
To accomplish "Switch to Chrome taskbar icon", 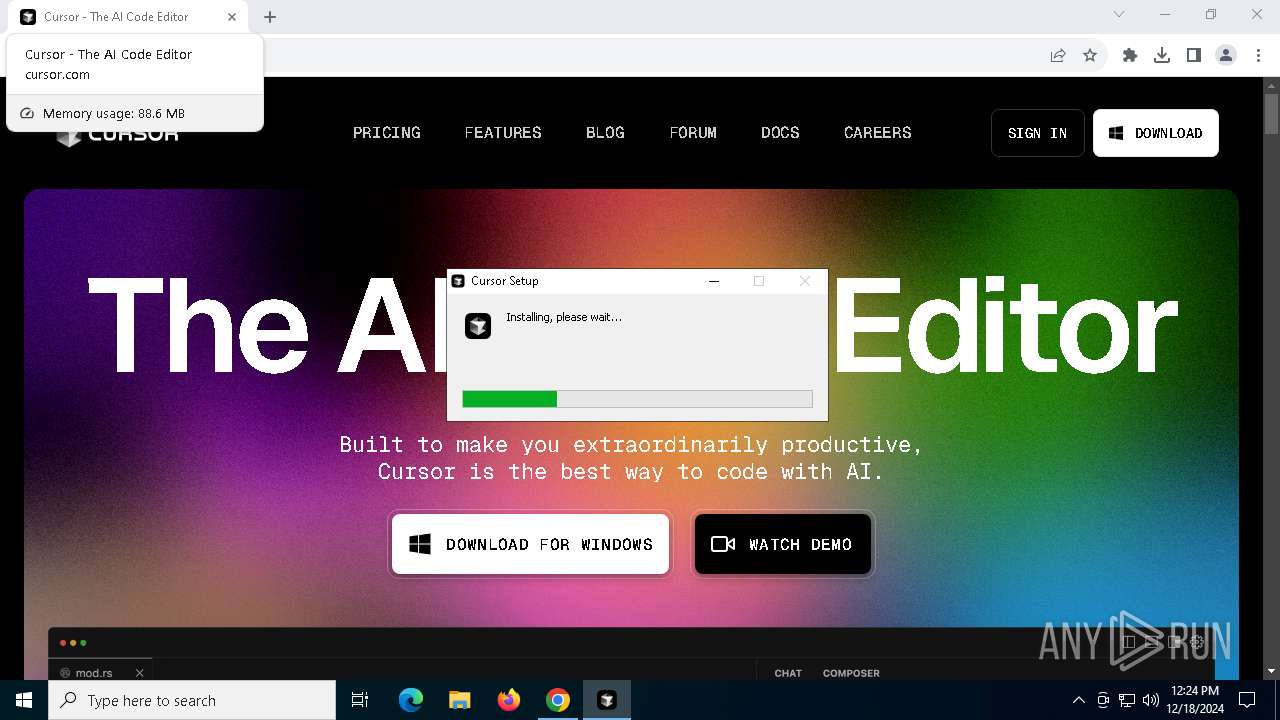I will pos(558,700).
